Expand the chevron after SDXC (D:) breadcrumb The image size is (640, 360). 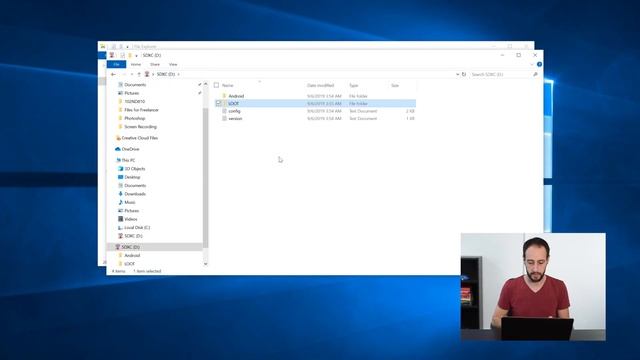click(178, 74)
